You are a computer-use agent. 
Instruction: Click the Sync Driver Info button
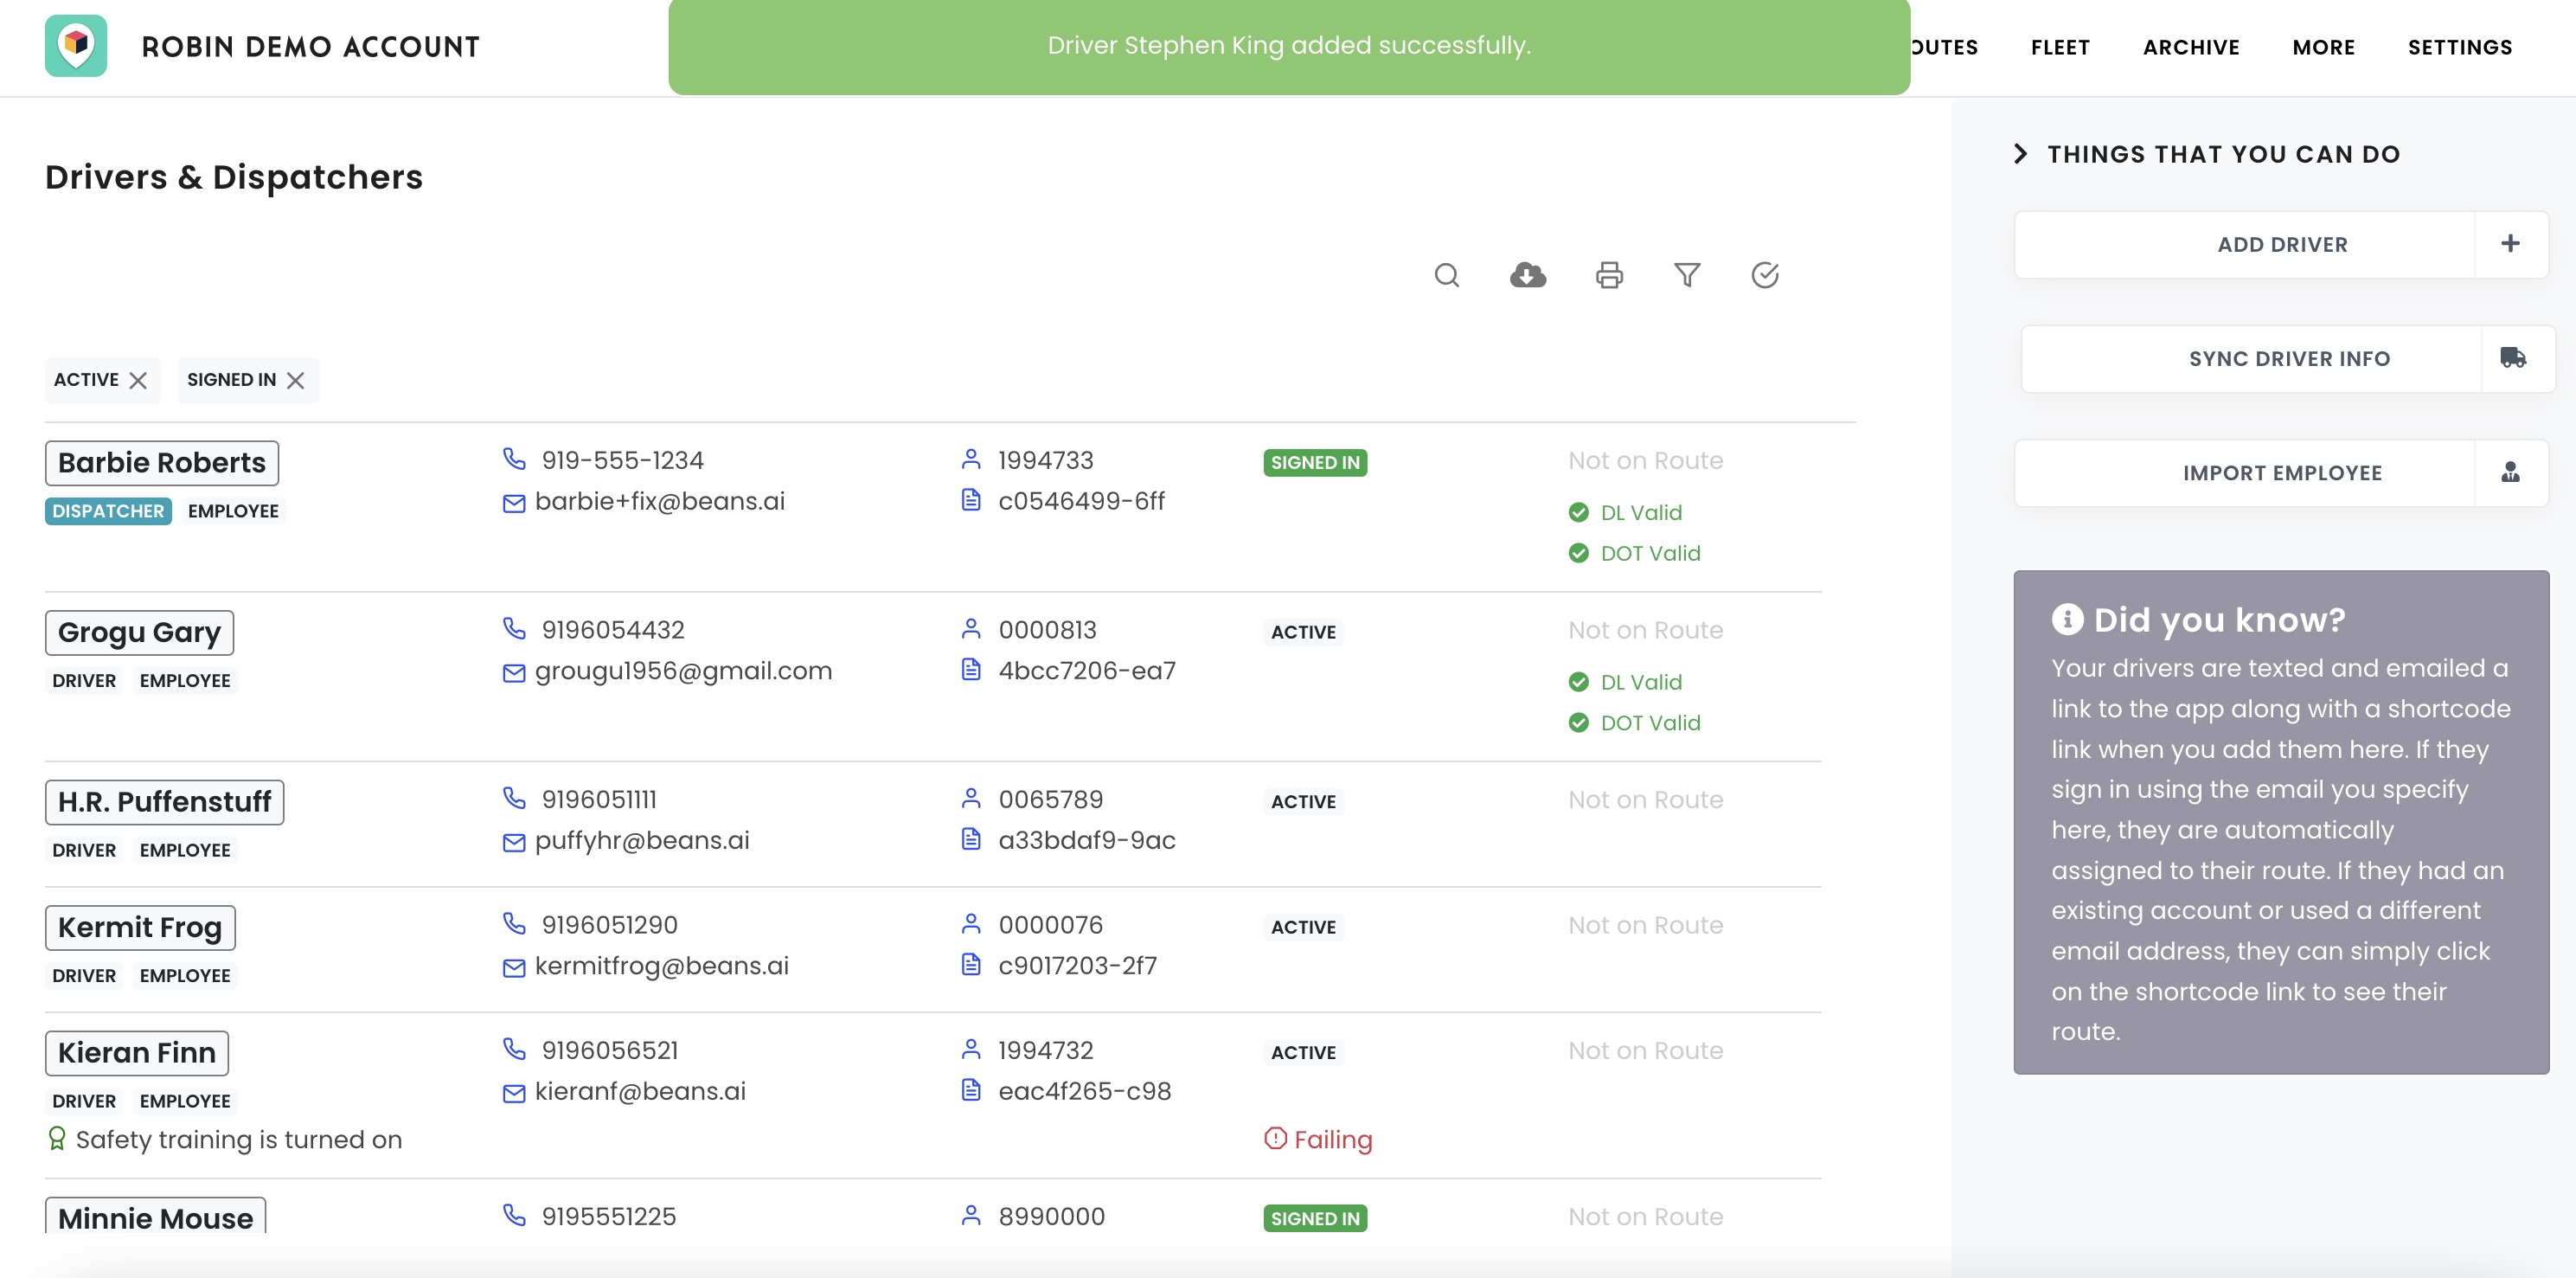pos(2289,358)
